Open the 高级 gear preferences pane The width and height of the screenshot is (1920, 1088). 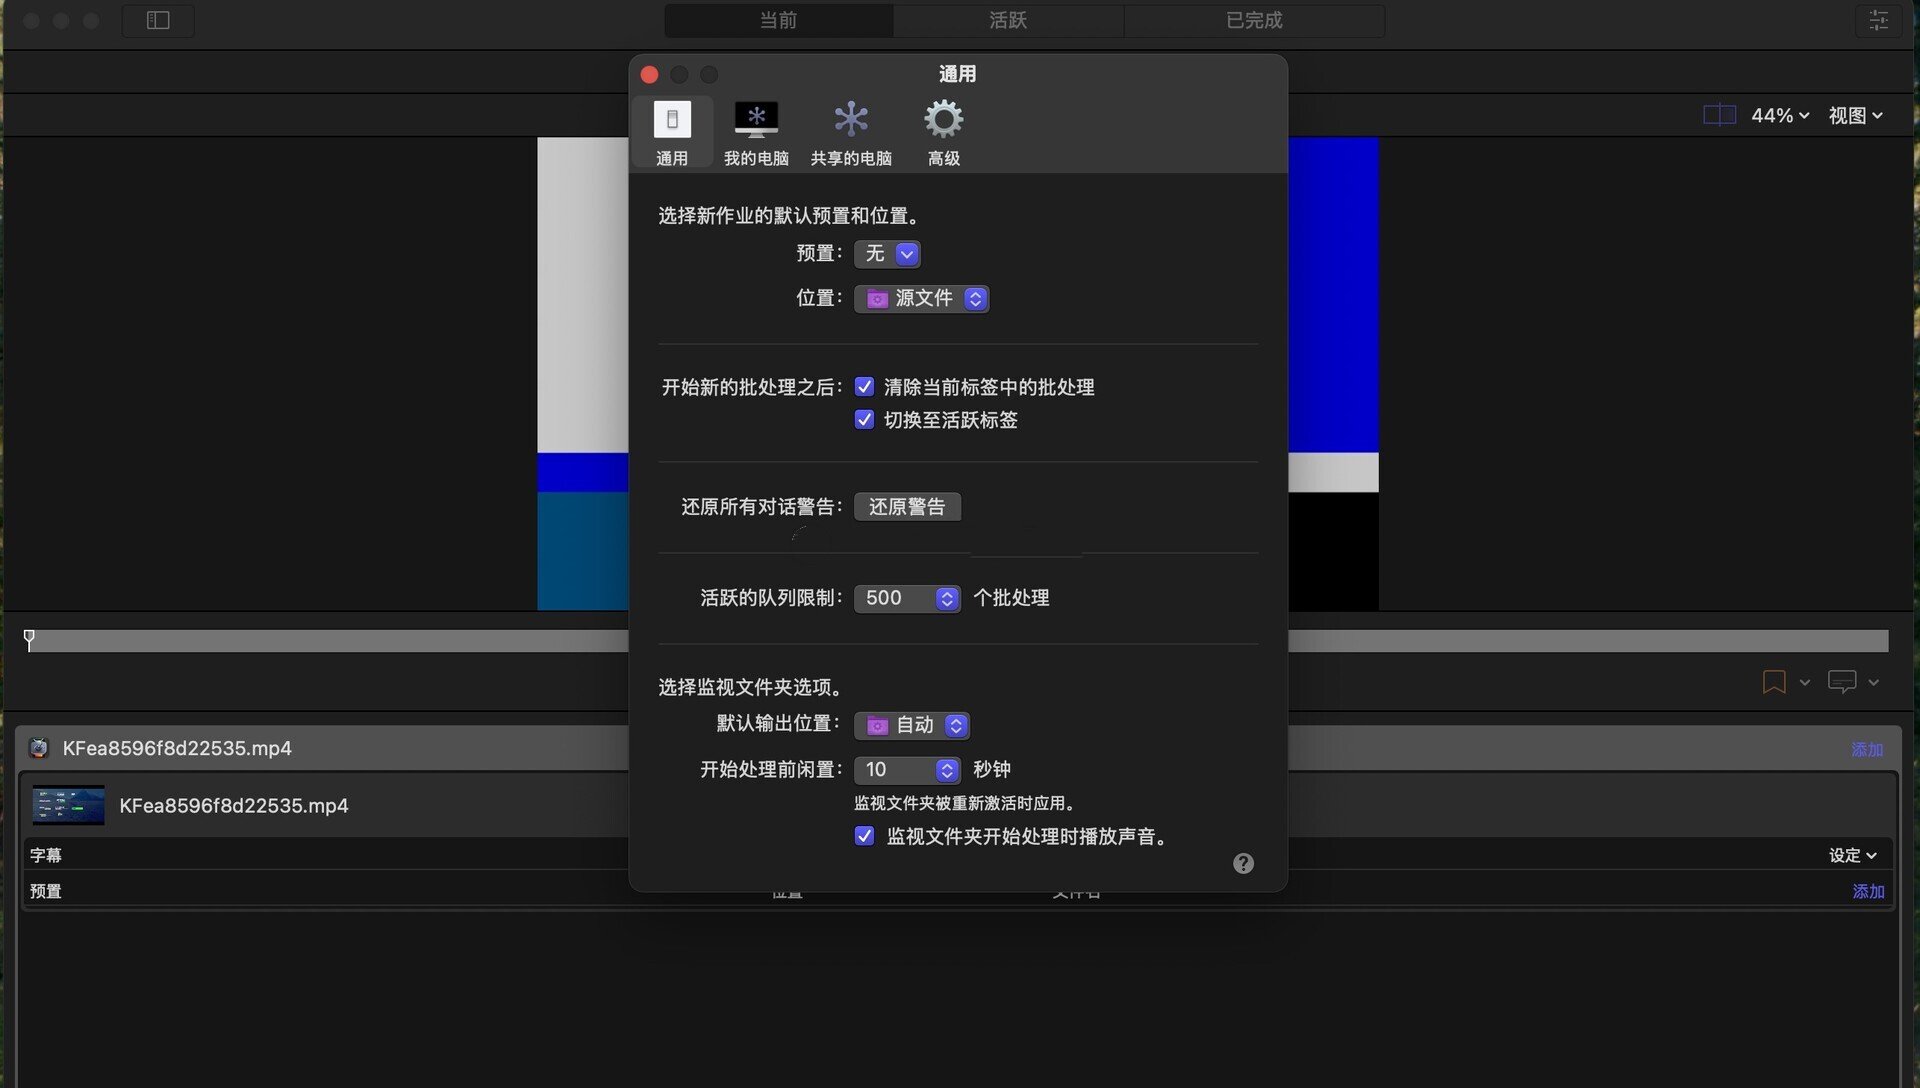(943, 132)
